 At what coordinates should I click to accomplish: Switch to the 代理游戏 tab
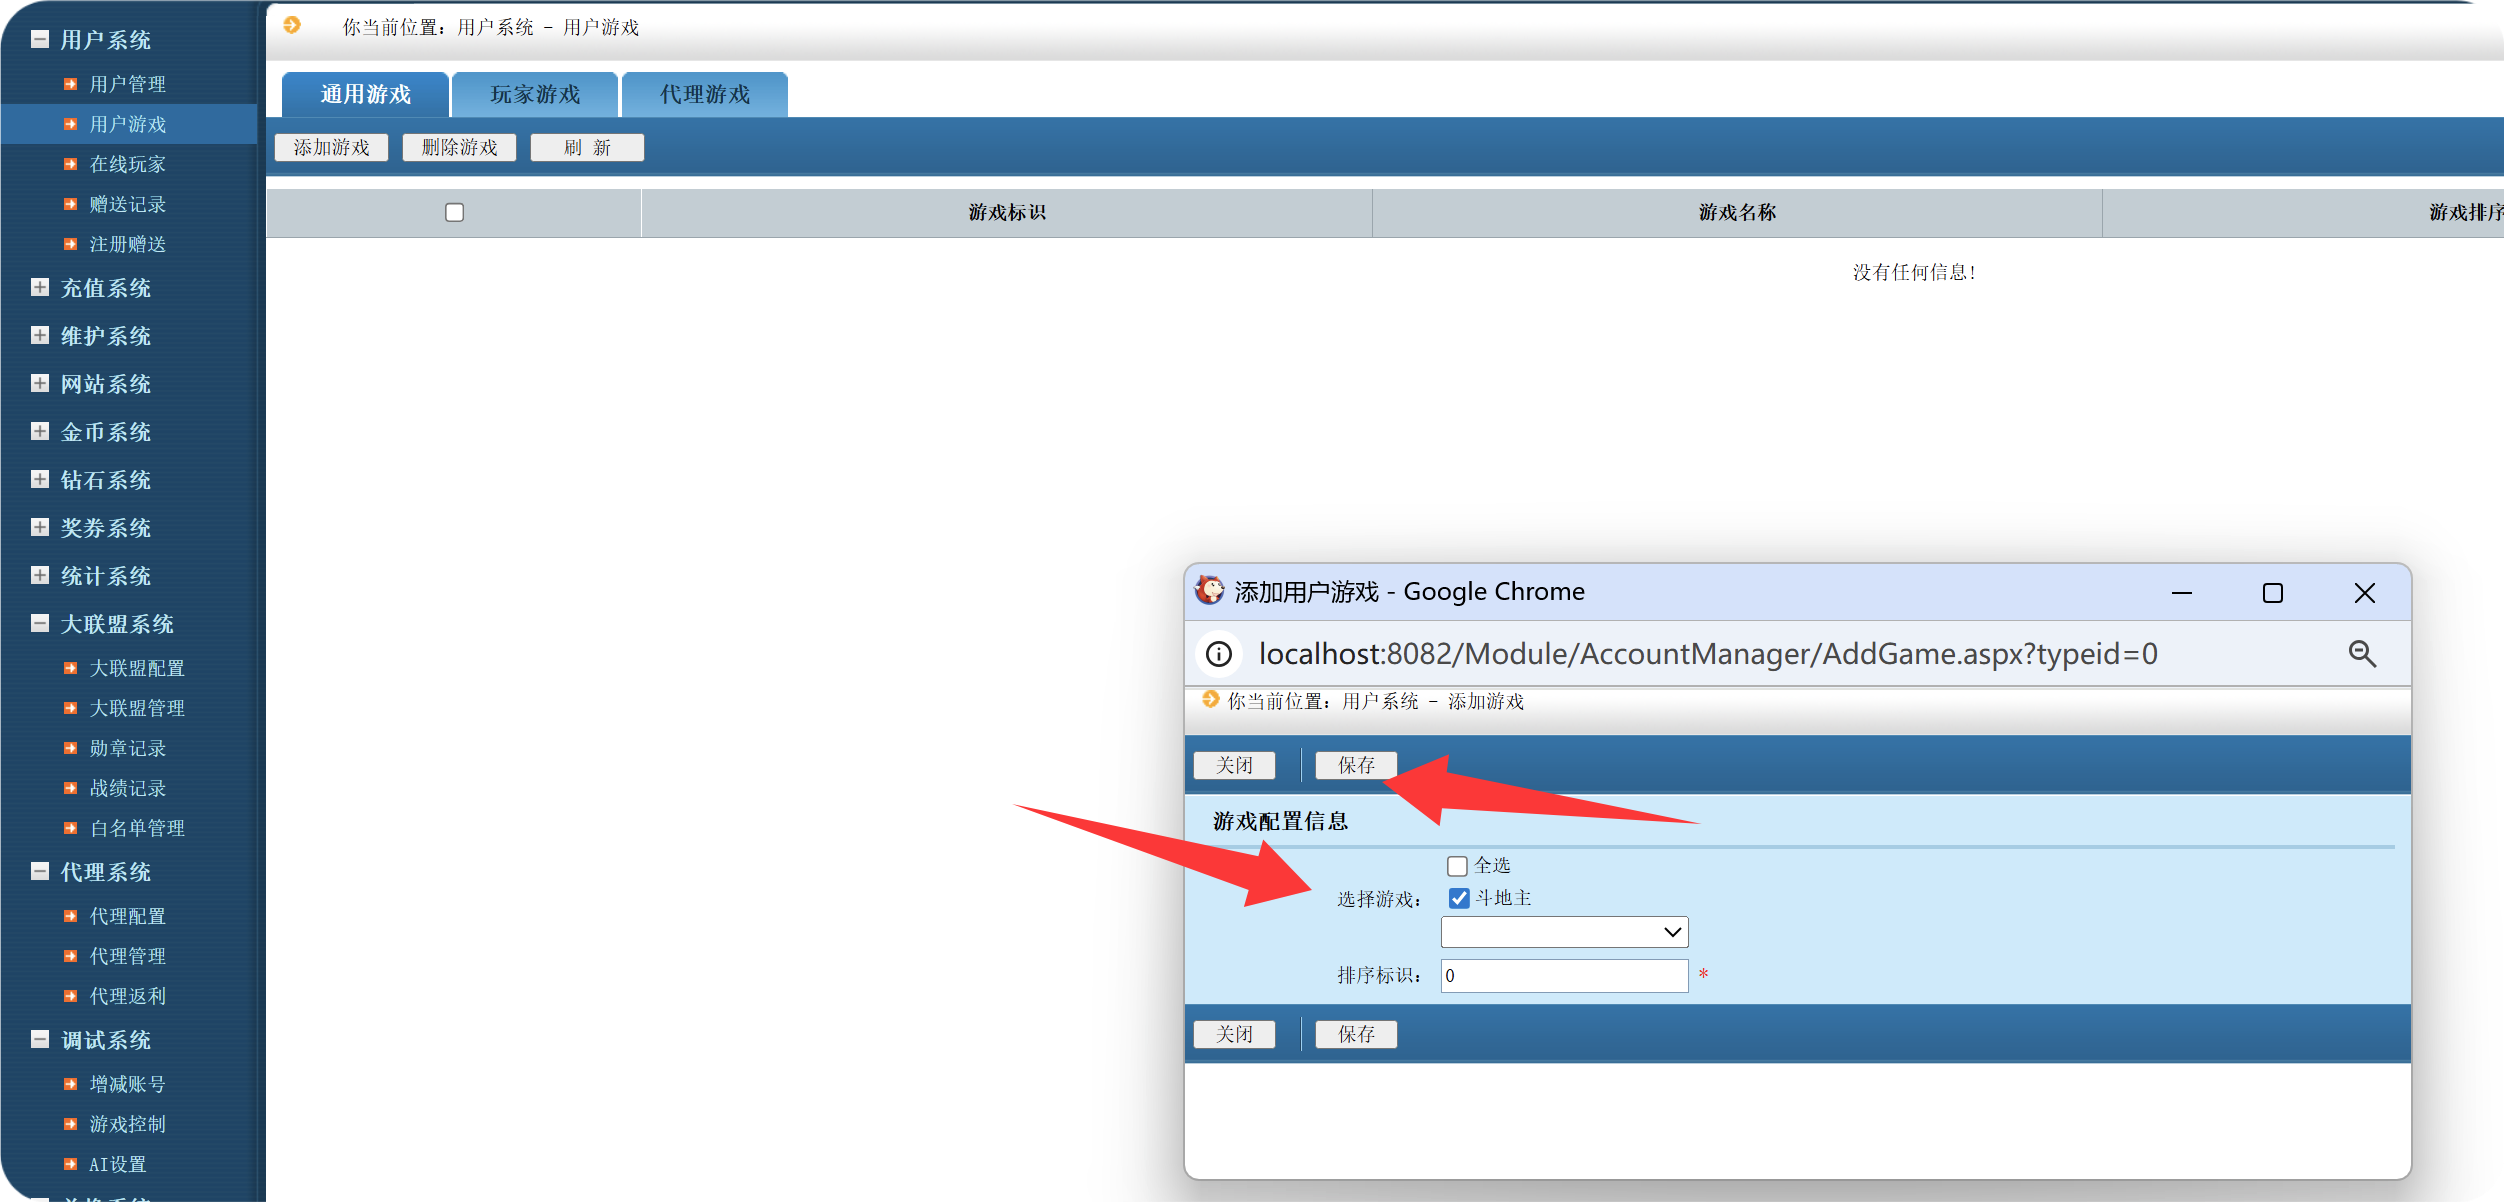click(705, 95)
